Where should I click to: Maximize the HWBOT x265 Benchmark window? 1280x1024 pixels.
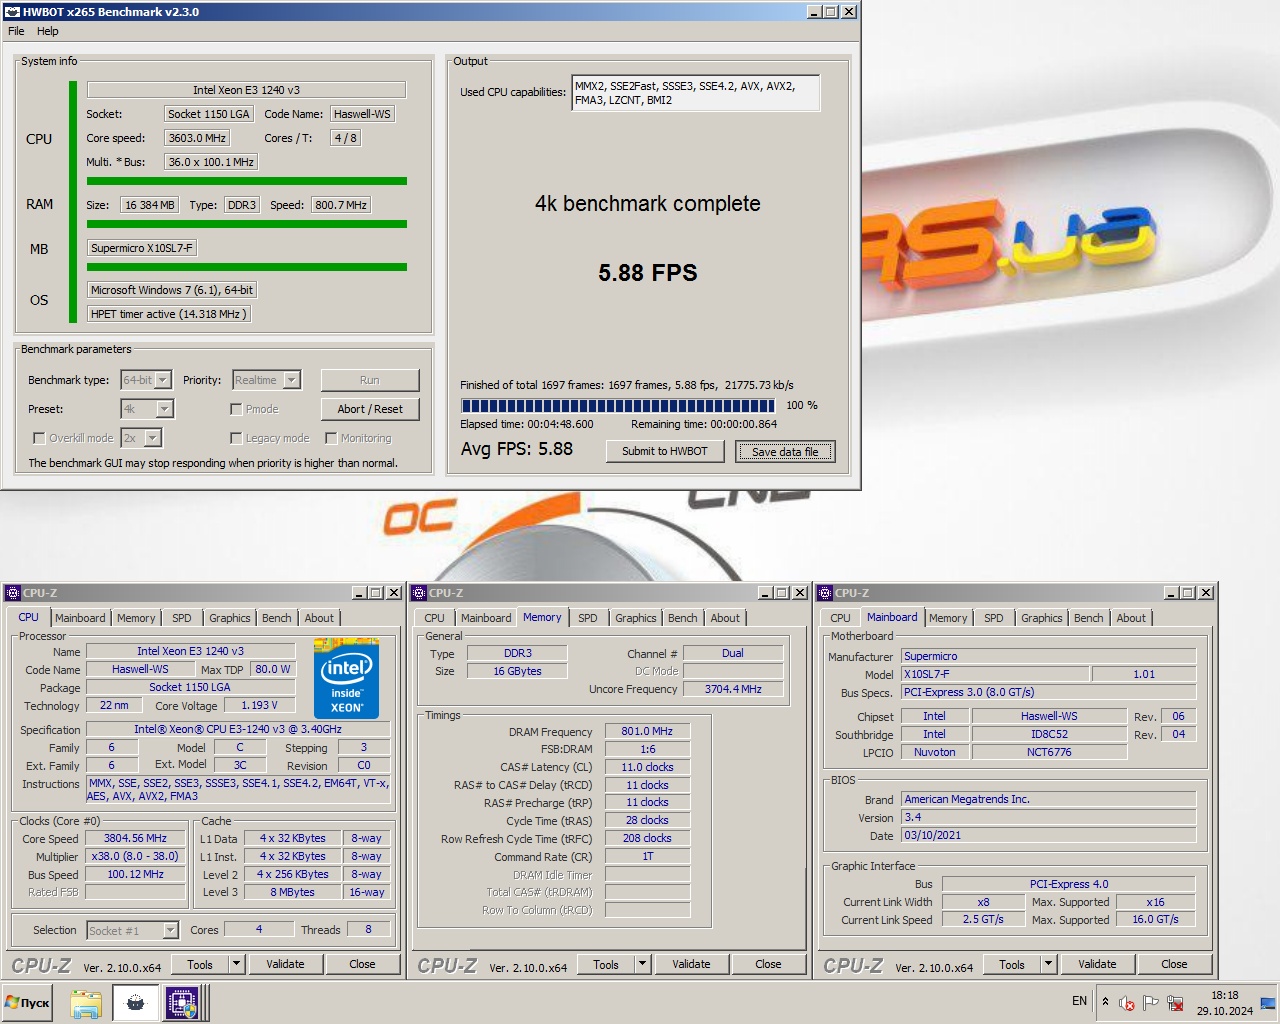[x=831, y=12]
